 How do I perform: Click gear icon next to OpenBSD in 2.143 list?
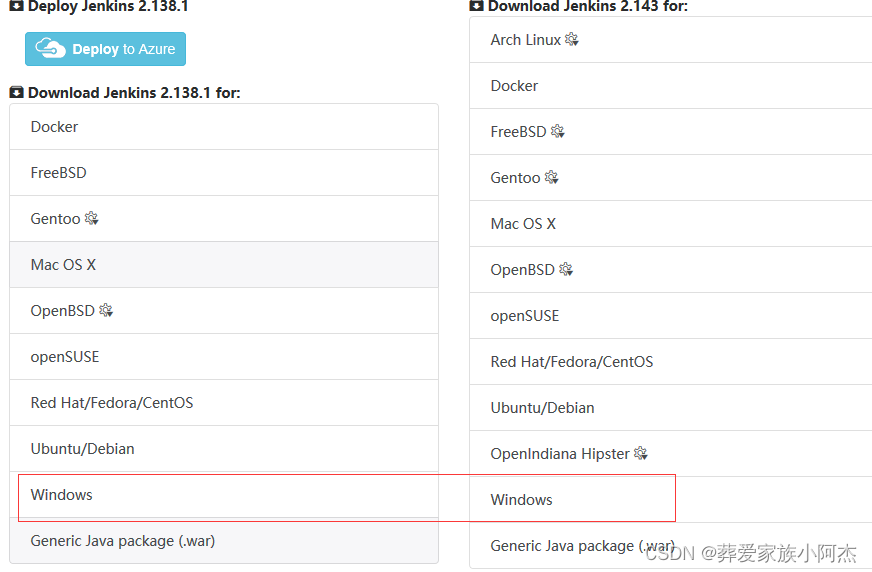pyautogui.click(x=566, y=270)
